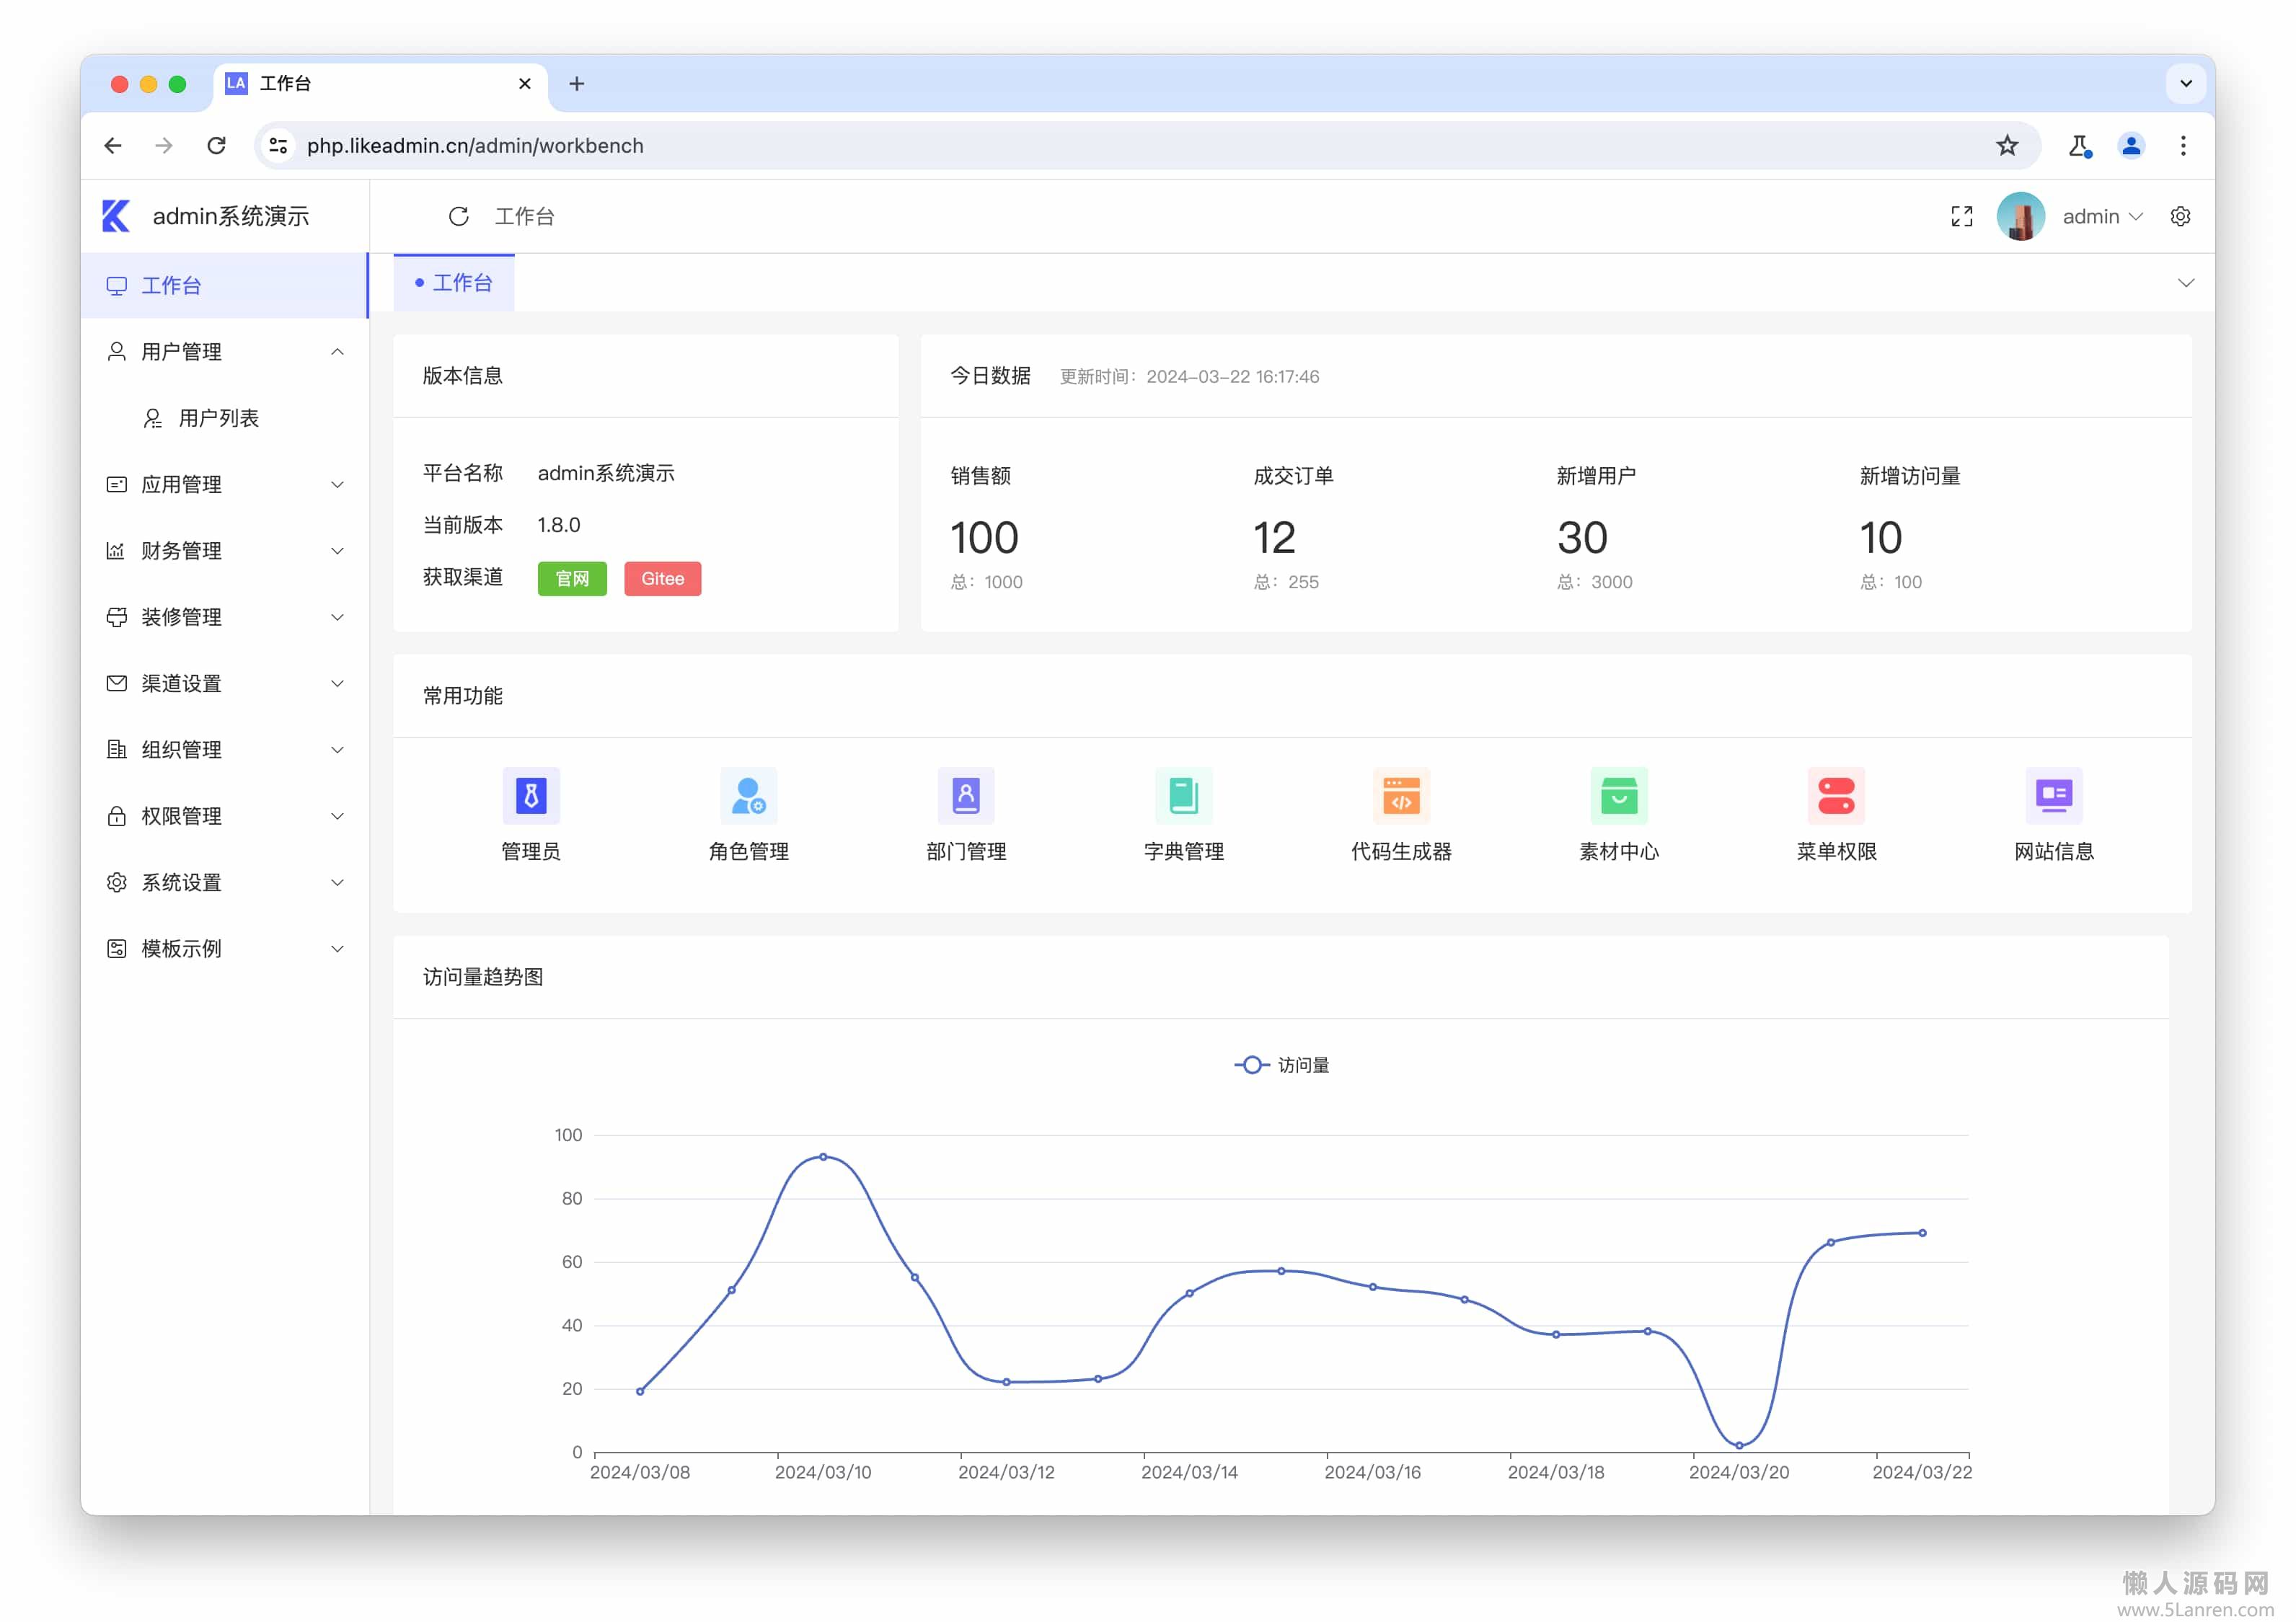The height and width of the screenshot is (1622, 2296).
Task: Select 用户列表 in the sidebar
Action: click(218, 418)
